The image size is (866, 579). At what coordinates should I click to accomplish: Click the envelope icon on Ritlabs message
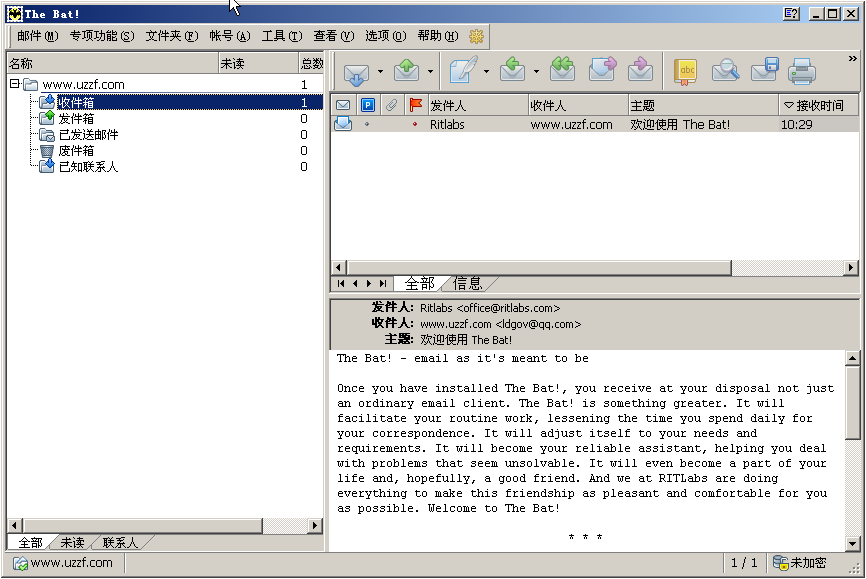(343, 124)
